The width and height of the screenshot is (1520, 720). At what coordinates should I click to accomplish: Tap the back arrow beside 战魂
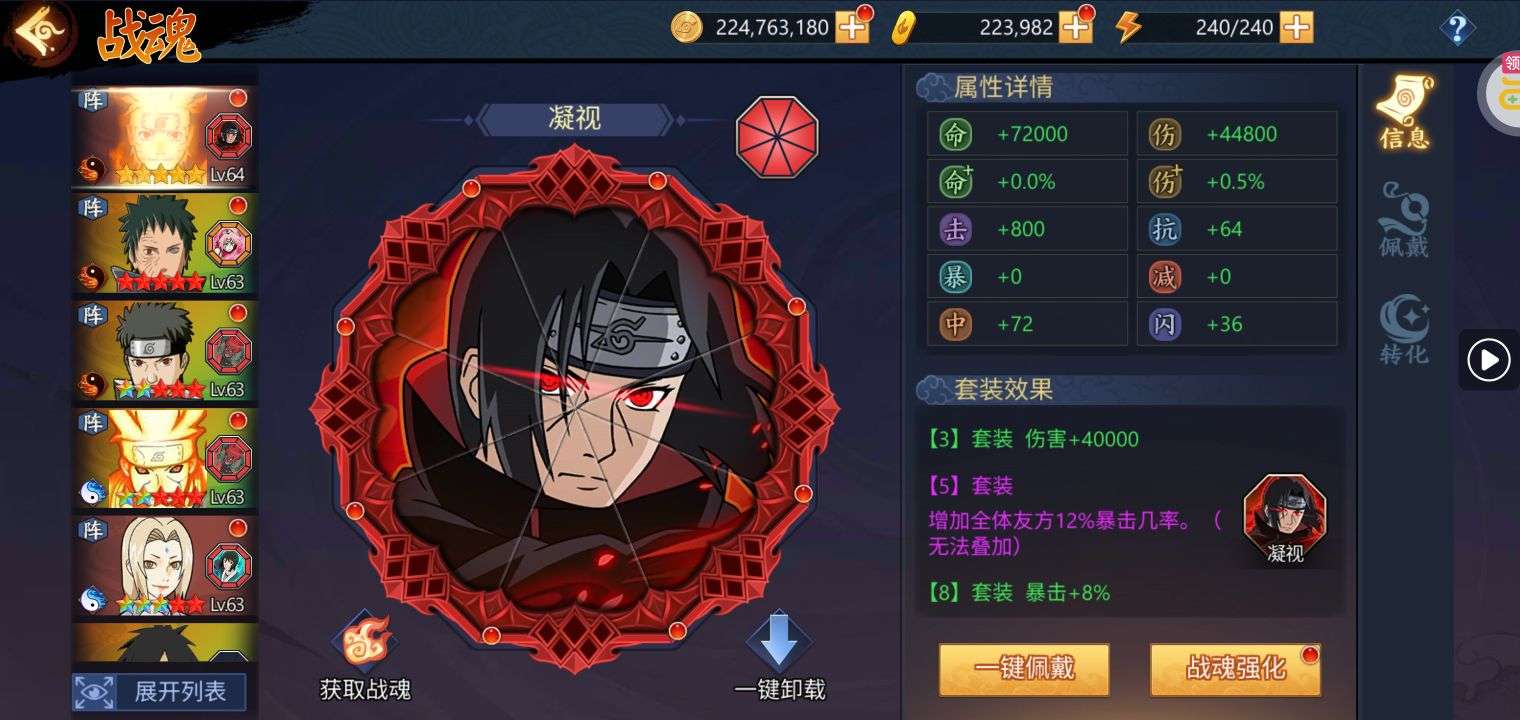point(40,32)
